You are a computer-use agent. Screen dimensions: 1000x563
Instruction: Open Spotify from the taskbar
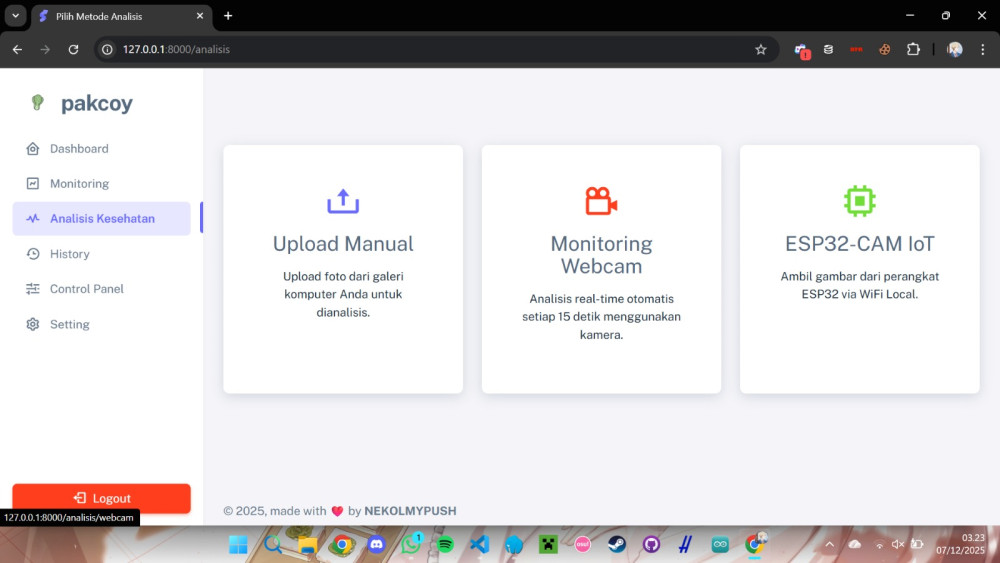445,544
